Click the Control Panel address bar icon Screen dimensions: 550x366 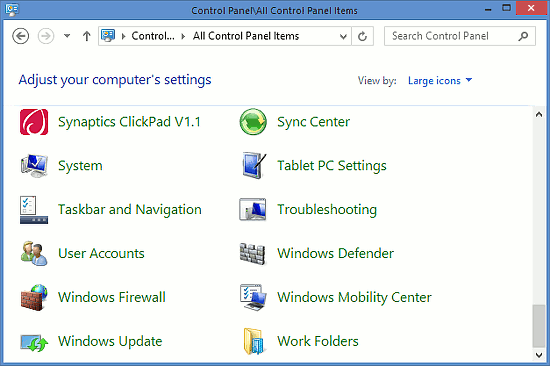[108, 35]
